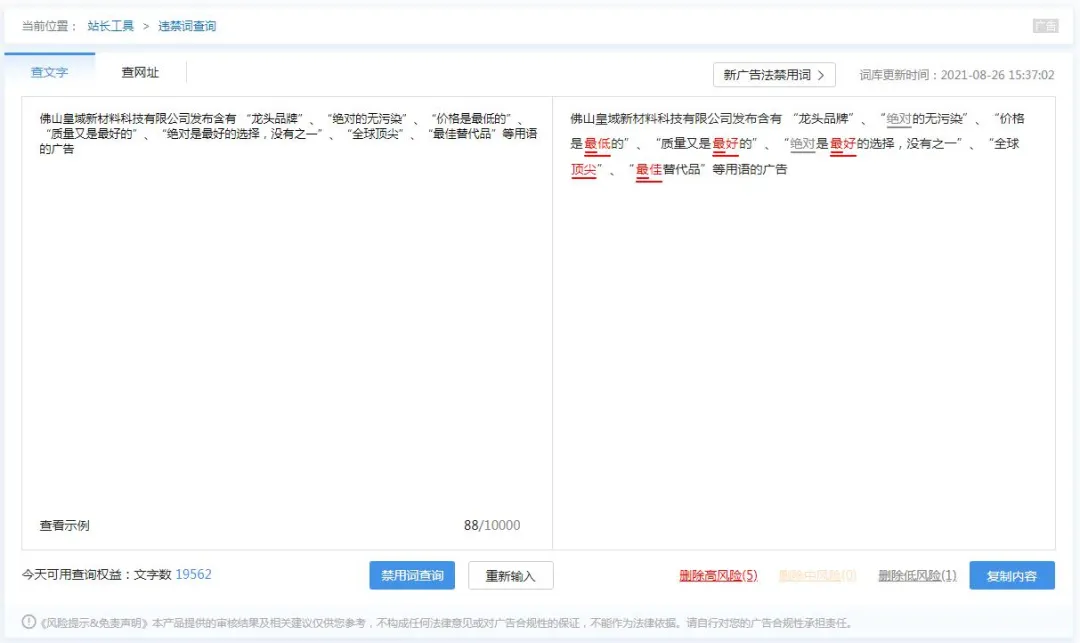This screenshot has width=1080, height=643.
Task: Click the 广告 badge in top right corner
Action: pyautogui.click(x=1046, y=25)
